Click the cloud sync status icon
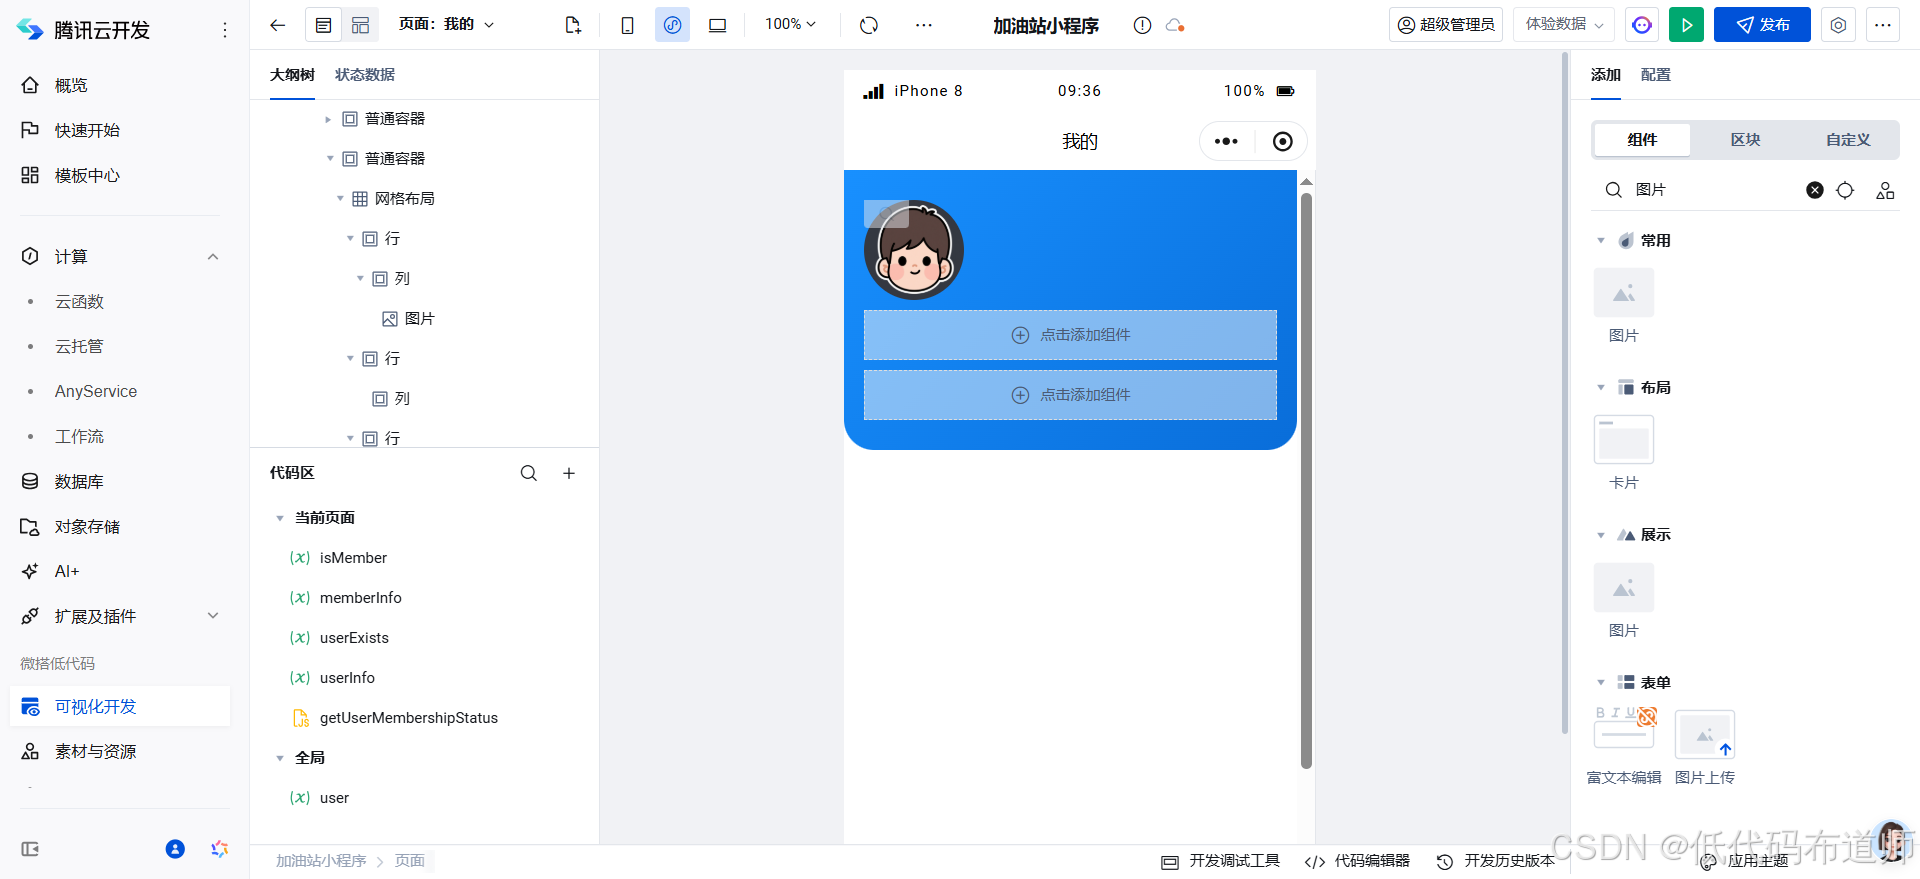 [x=1175, y=26]
